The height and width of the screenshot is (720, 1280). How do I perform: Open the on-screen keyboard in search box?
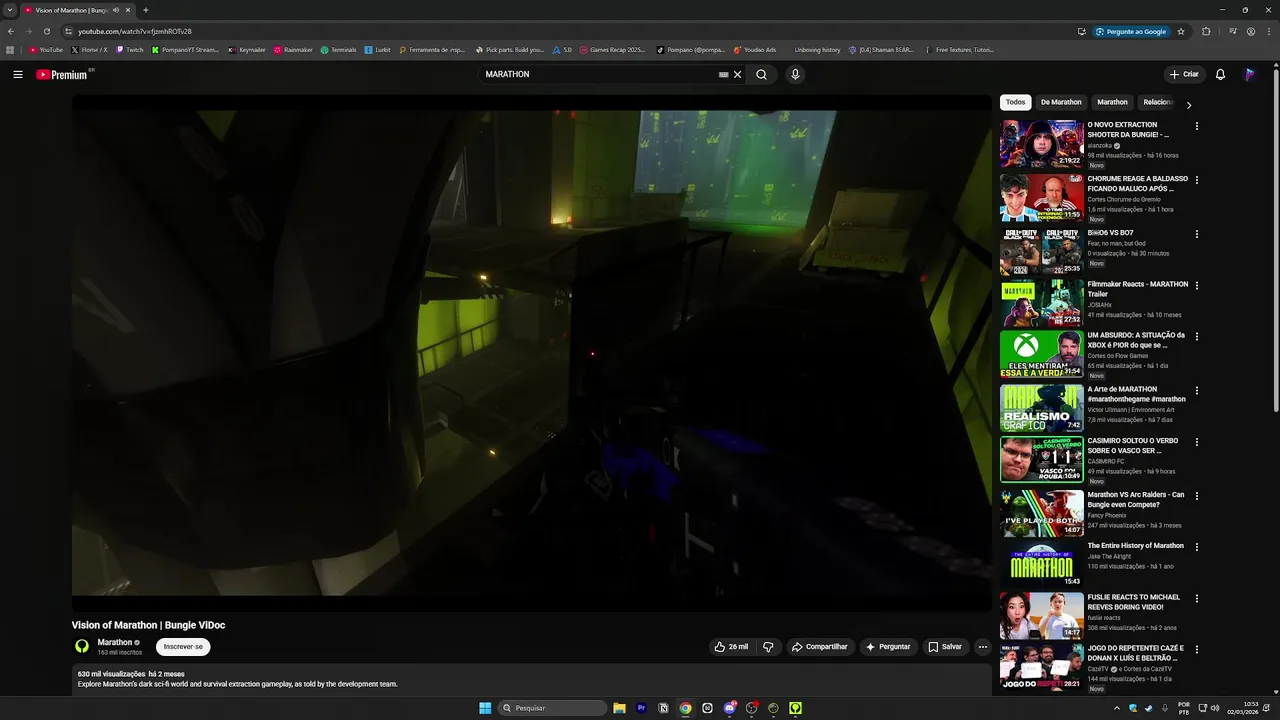723,74
